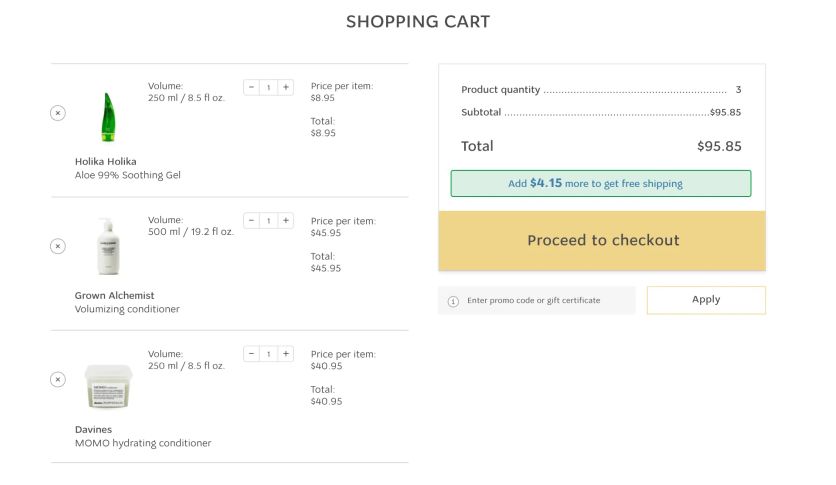836x485 pixels.
Task: Remove Davines MOMO conditioner from cart
Action: tap(58, 379)
